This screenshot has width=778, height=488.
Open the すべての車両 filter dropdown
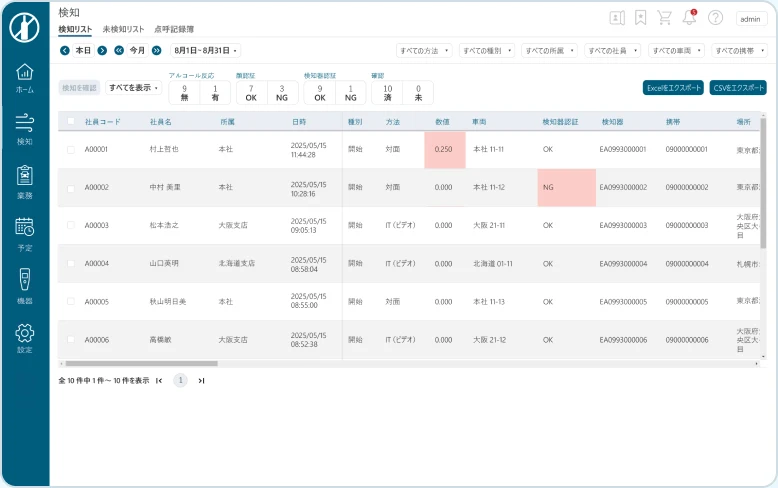(676, 51)
